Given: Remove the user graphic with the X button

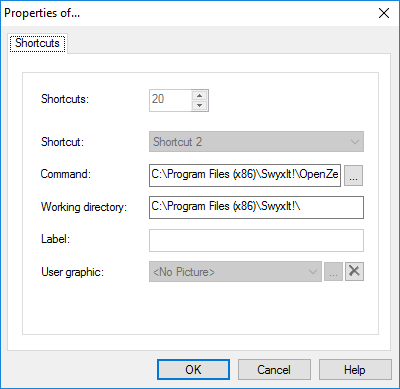Looking at the screenshot, I should point(354,271).
